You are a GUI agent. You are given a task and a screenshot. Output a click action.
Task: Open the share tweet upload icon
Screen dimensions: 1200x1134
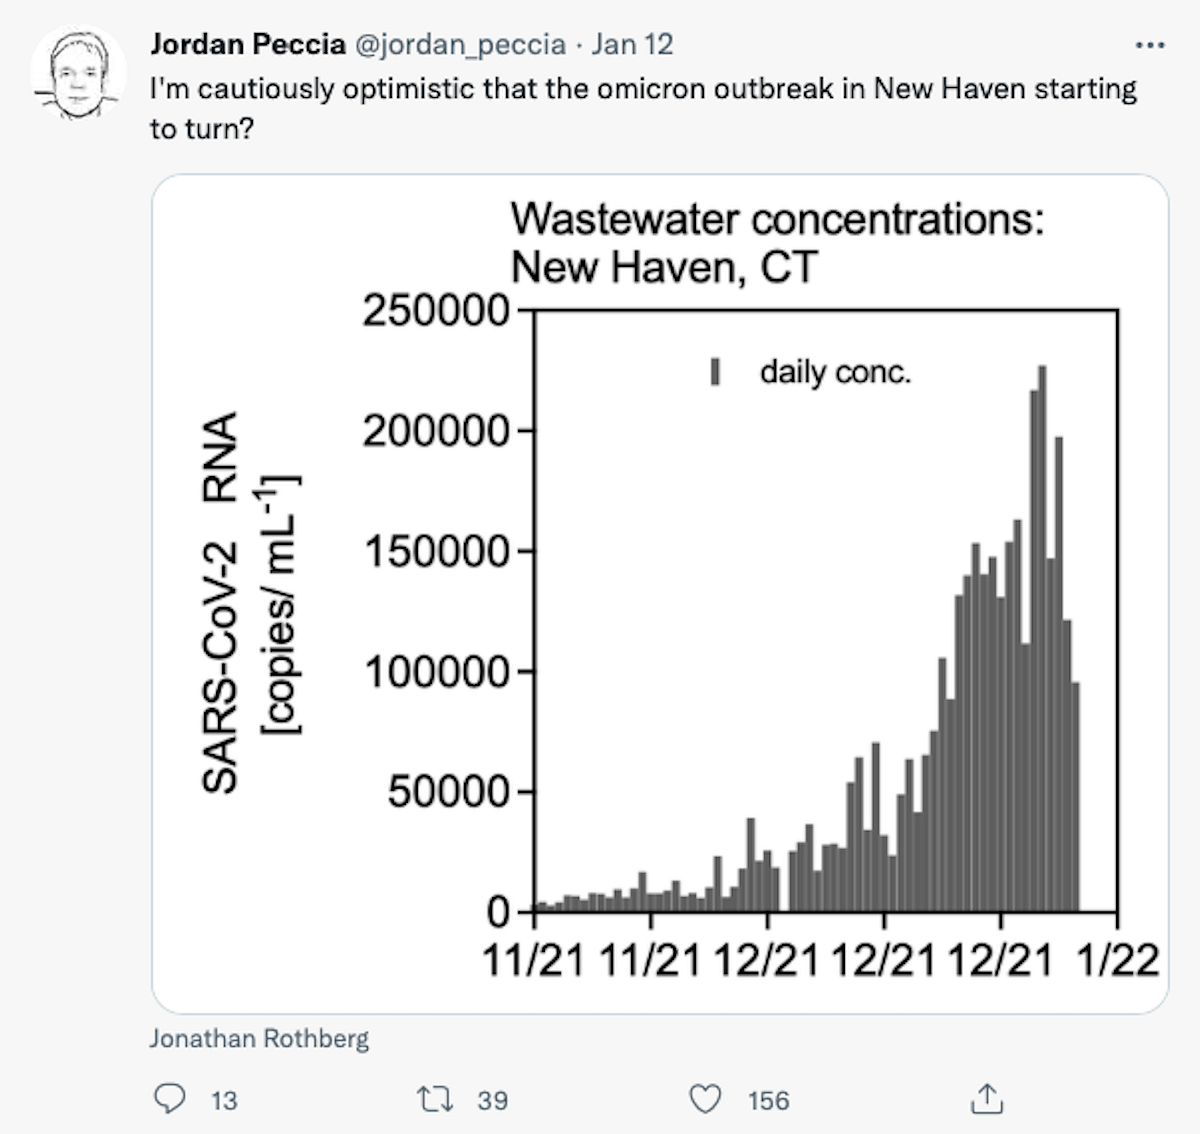point(986,1098)
